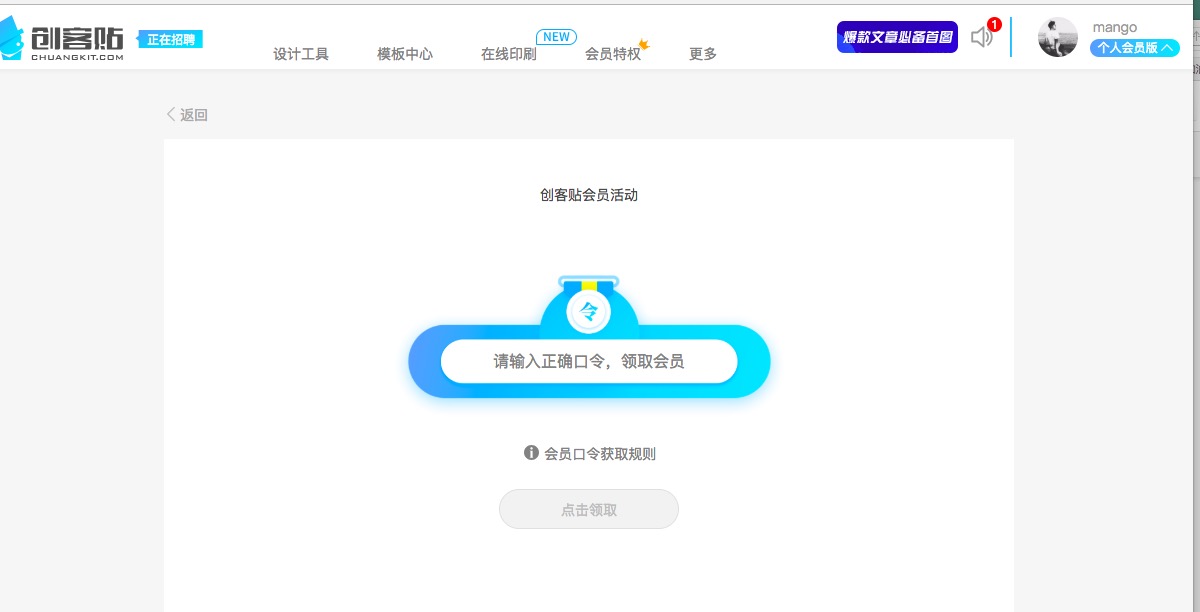
Task: Focus the 请输入正确口令 input field
Action: [589, 361]
